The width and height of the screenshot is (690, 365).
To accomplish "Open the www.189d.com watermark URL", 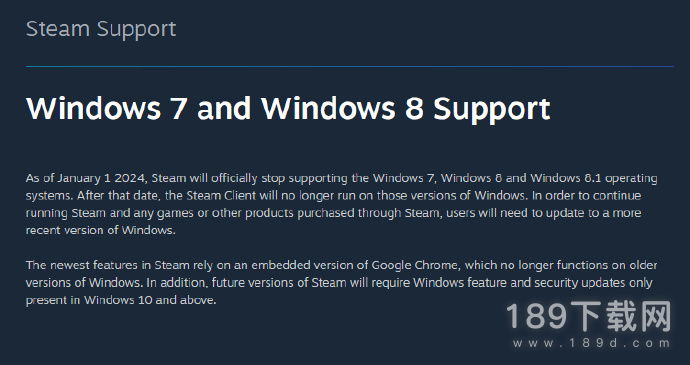I will click(x=591, y=343).
